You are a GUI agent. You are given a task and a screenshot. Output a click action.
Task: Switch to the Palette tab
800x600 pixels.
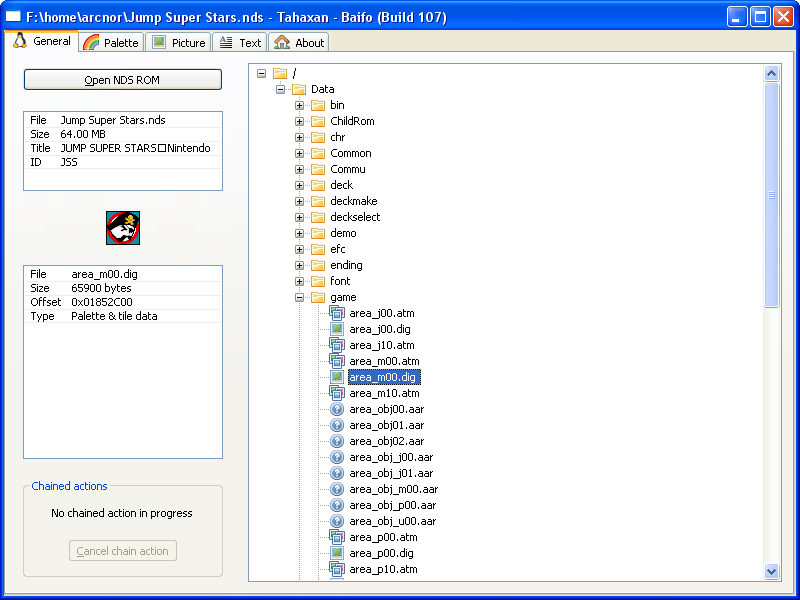pyautogui.click(x=112, y=42)
